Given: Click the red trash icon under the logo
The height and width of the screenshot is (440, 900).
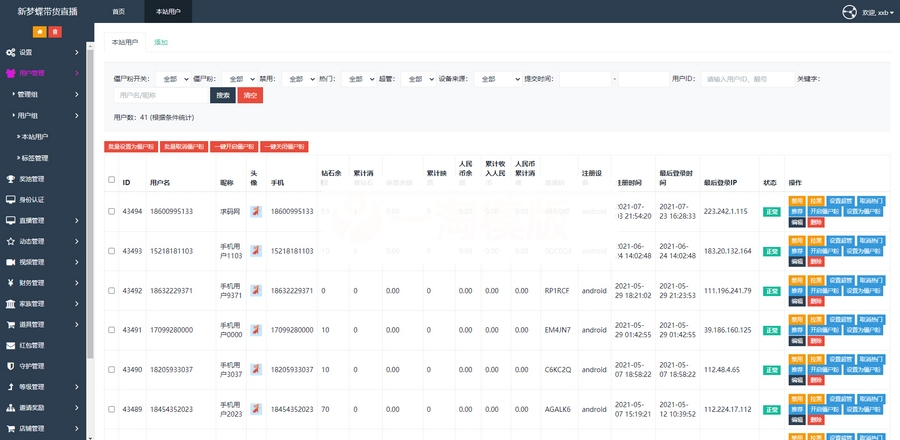Looking at the screenshot, I should pyautogui.click(x=55, y=32).
